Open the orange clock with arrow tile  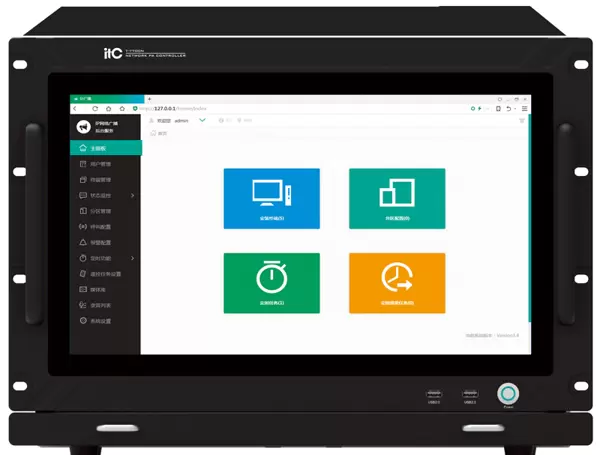[x=396, y=282]
